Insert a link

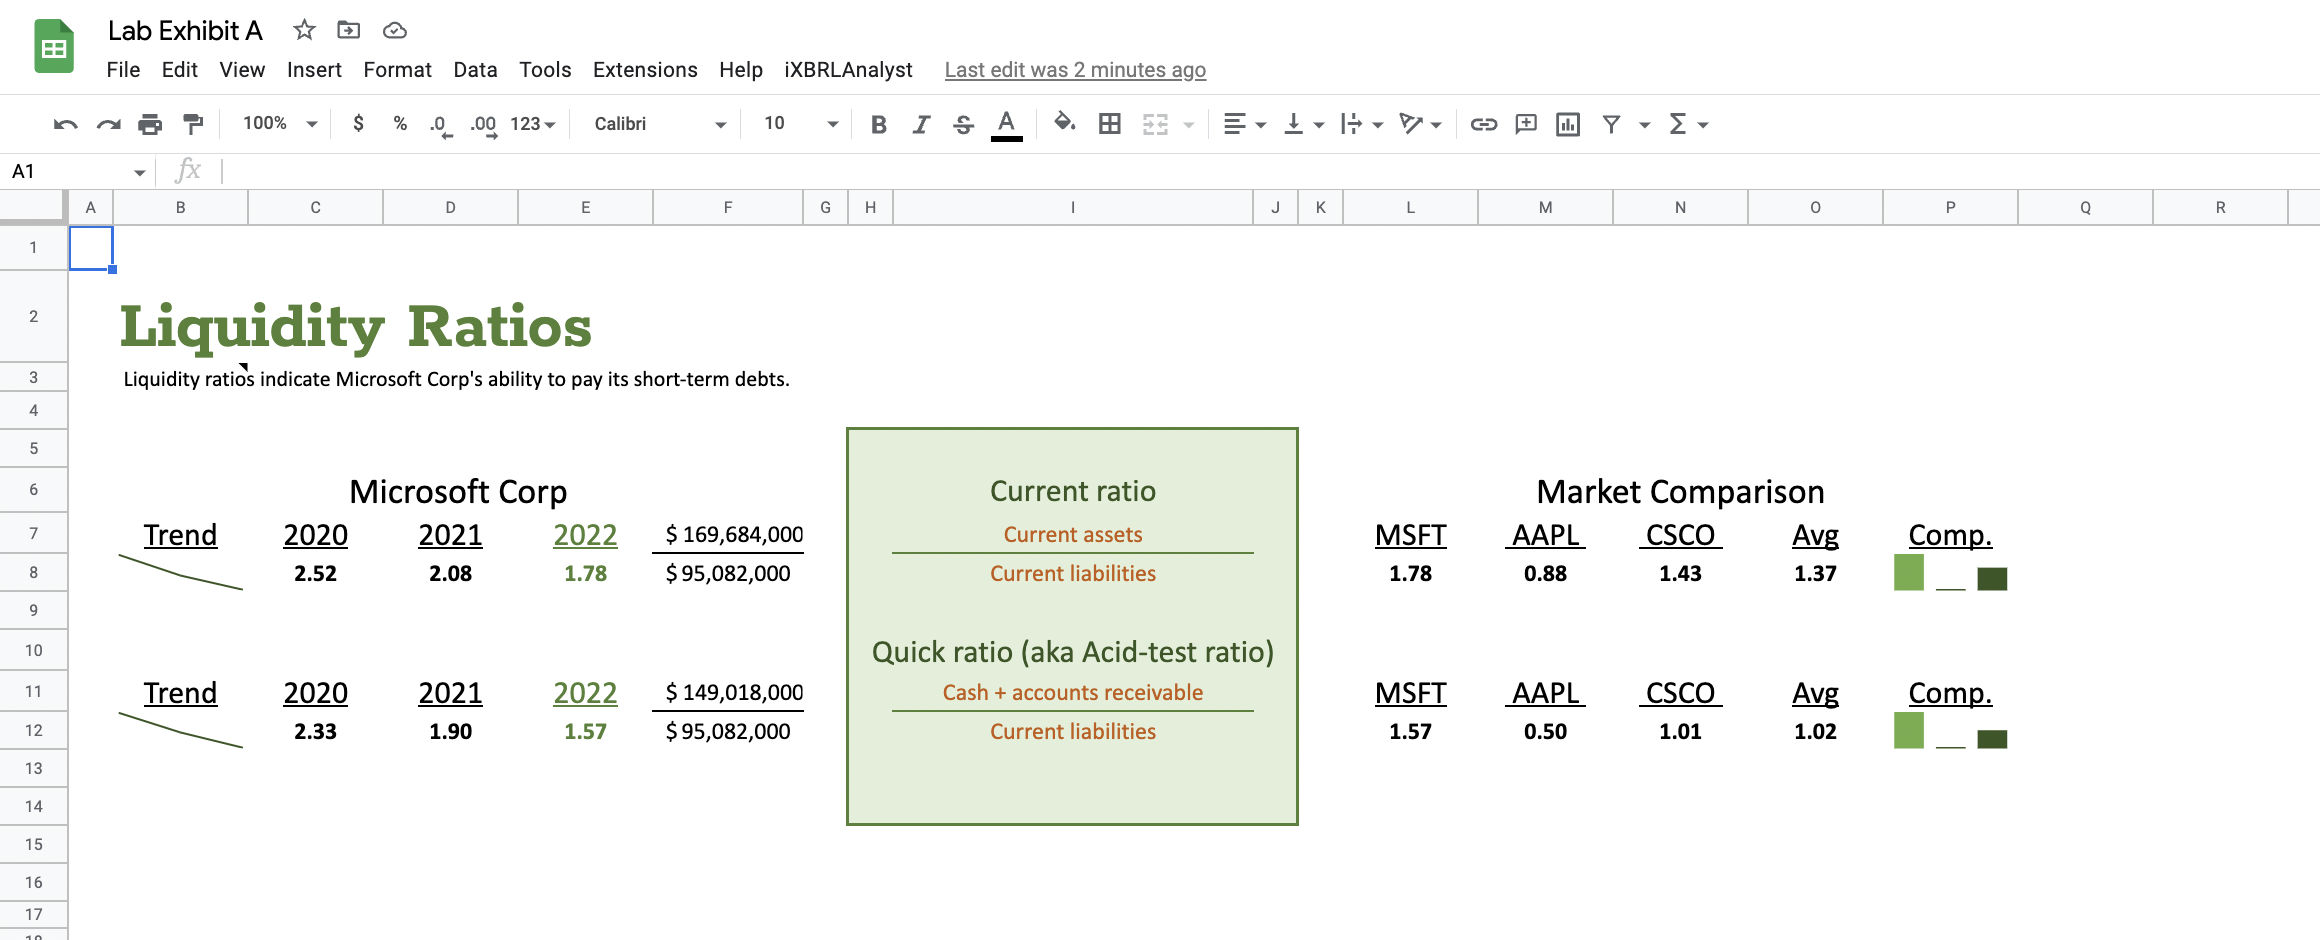[x=1484, y=124]
